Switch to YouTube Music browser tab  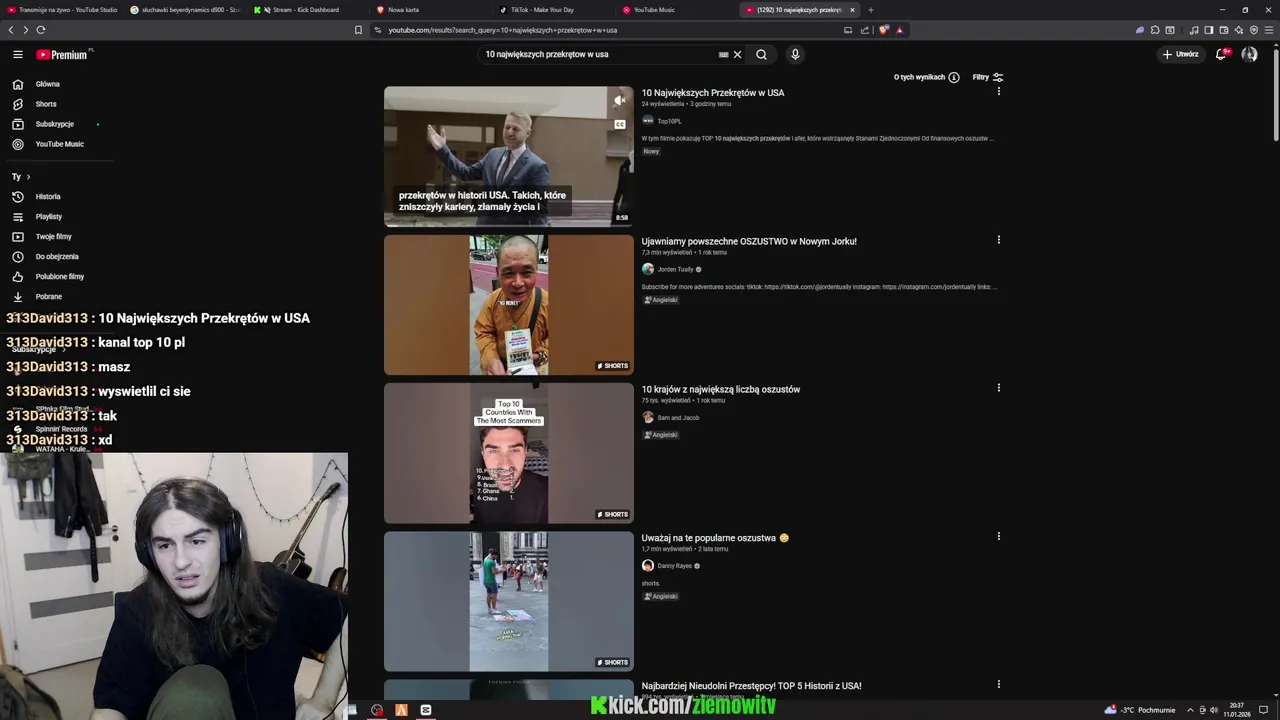pos(676,10)
